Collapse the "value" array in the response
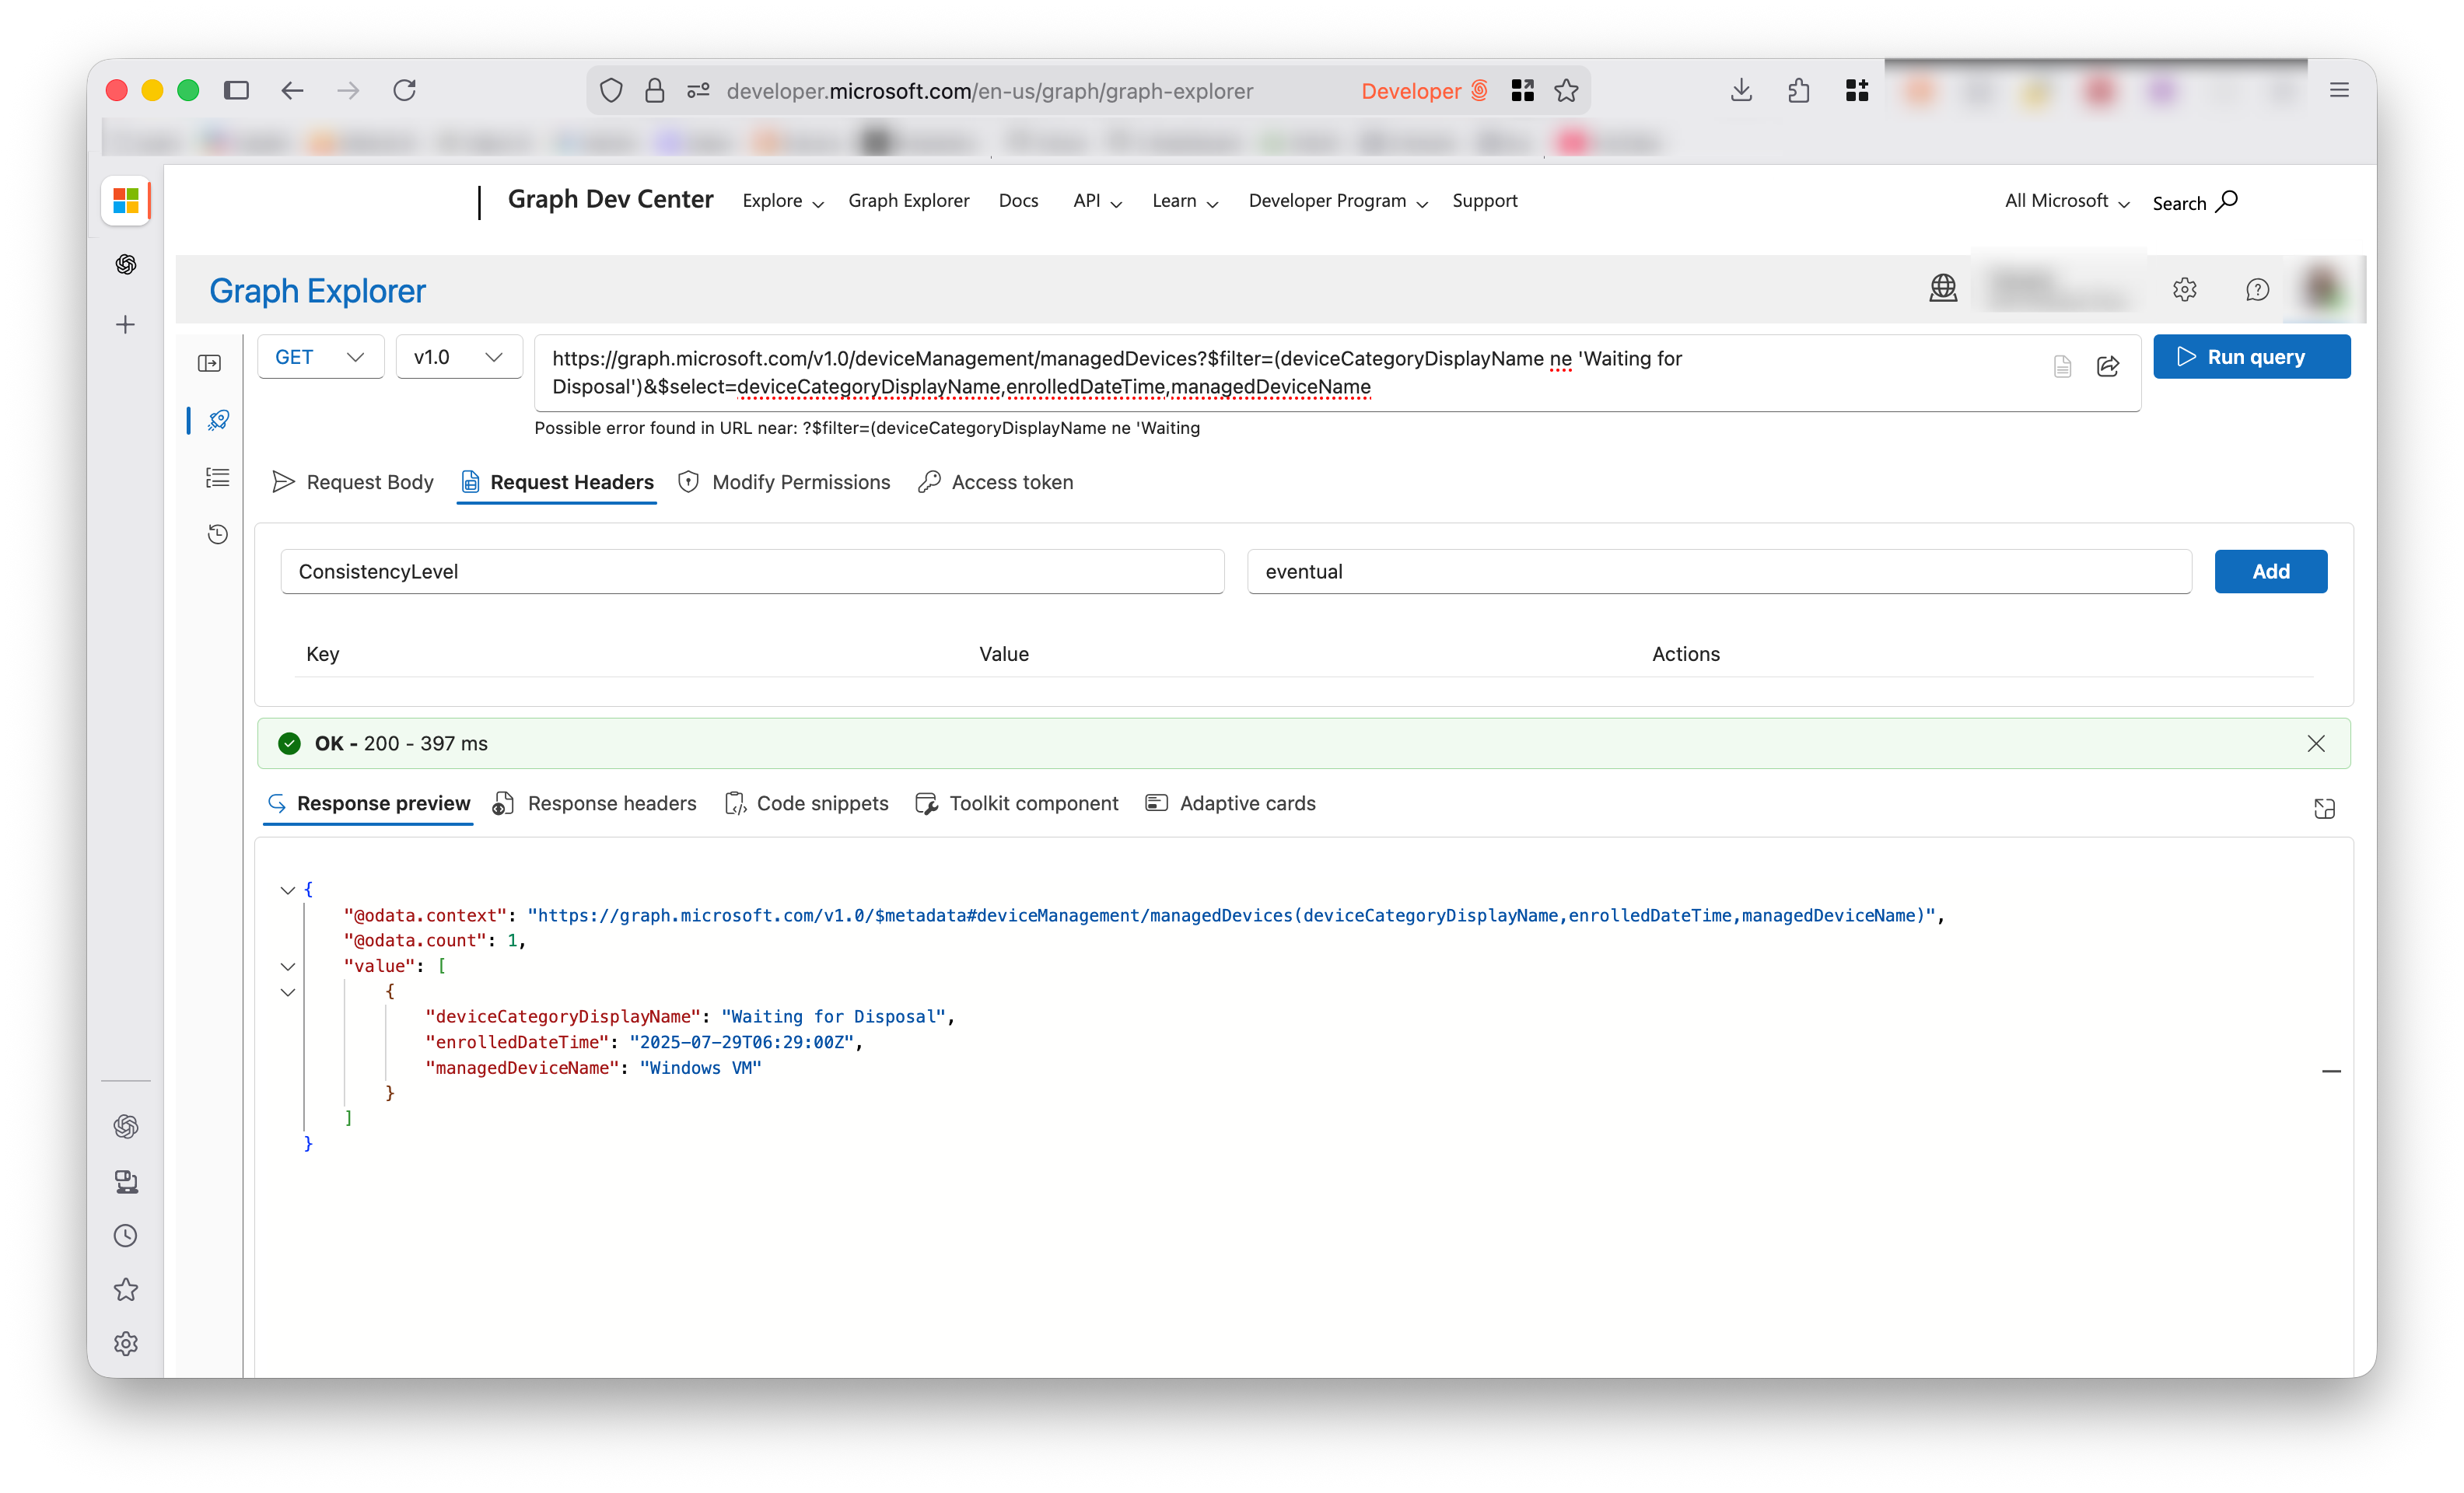Screen dimensions: 2464x1493 click(x=288, y=966)
